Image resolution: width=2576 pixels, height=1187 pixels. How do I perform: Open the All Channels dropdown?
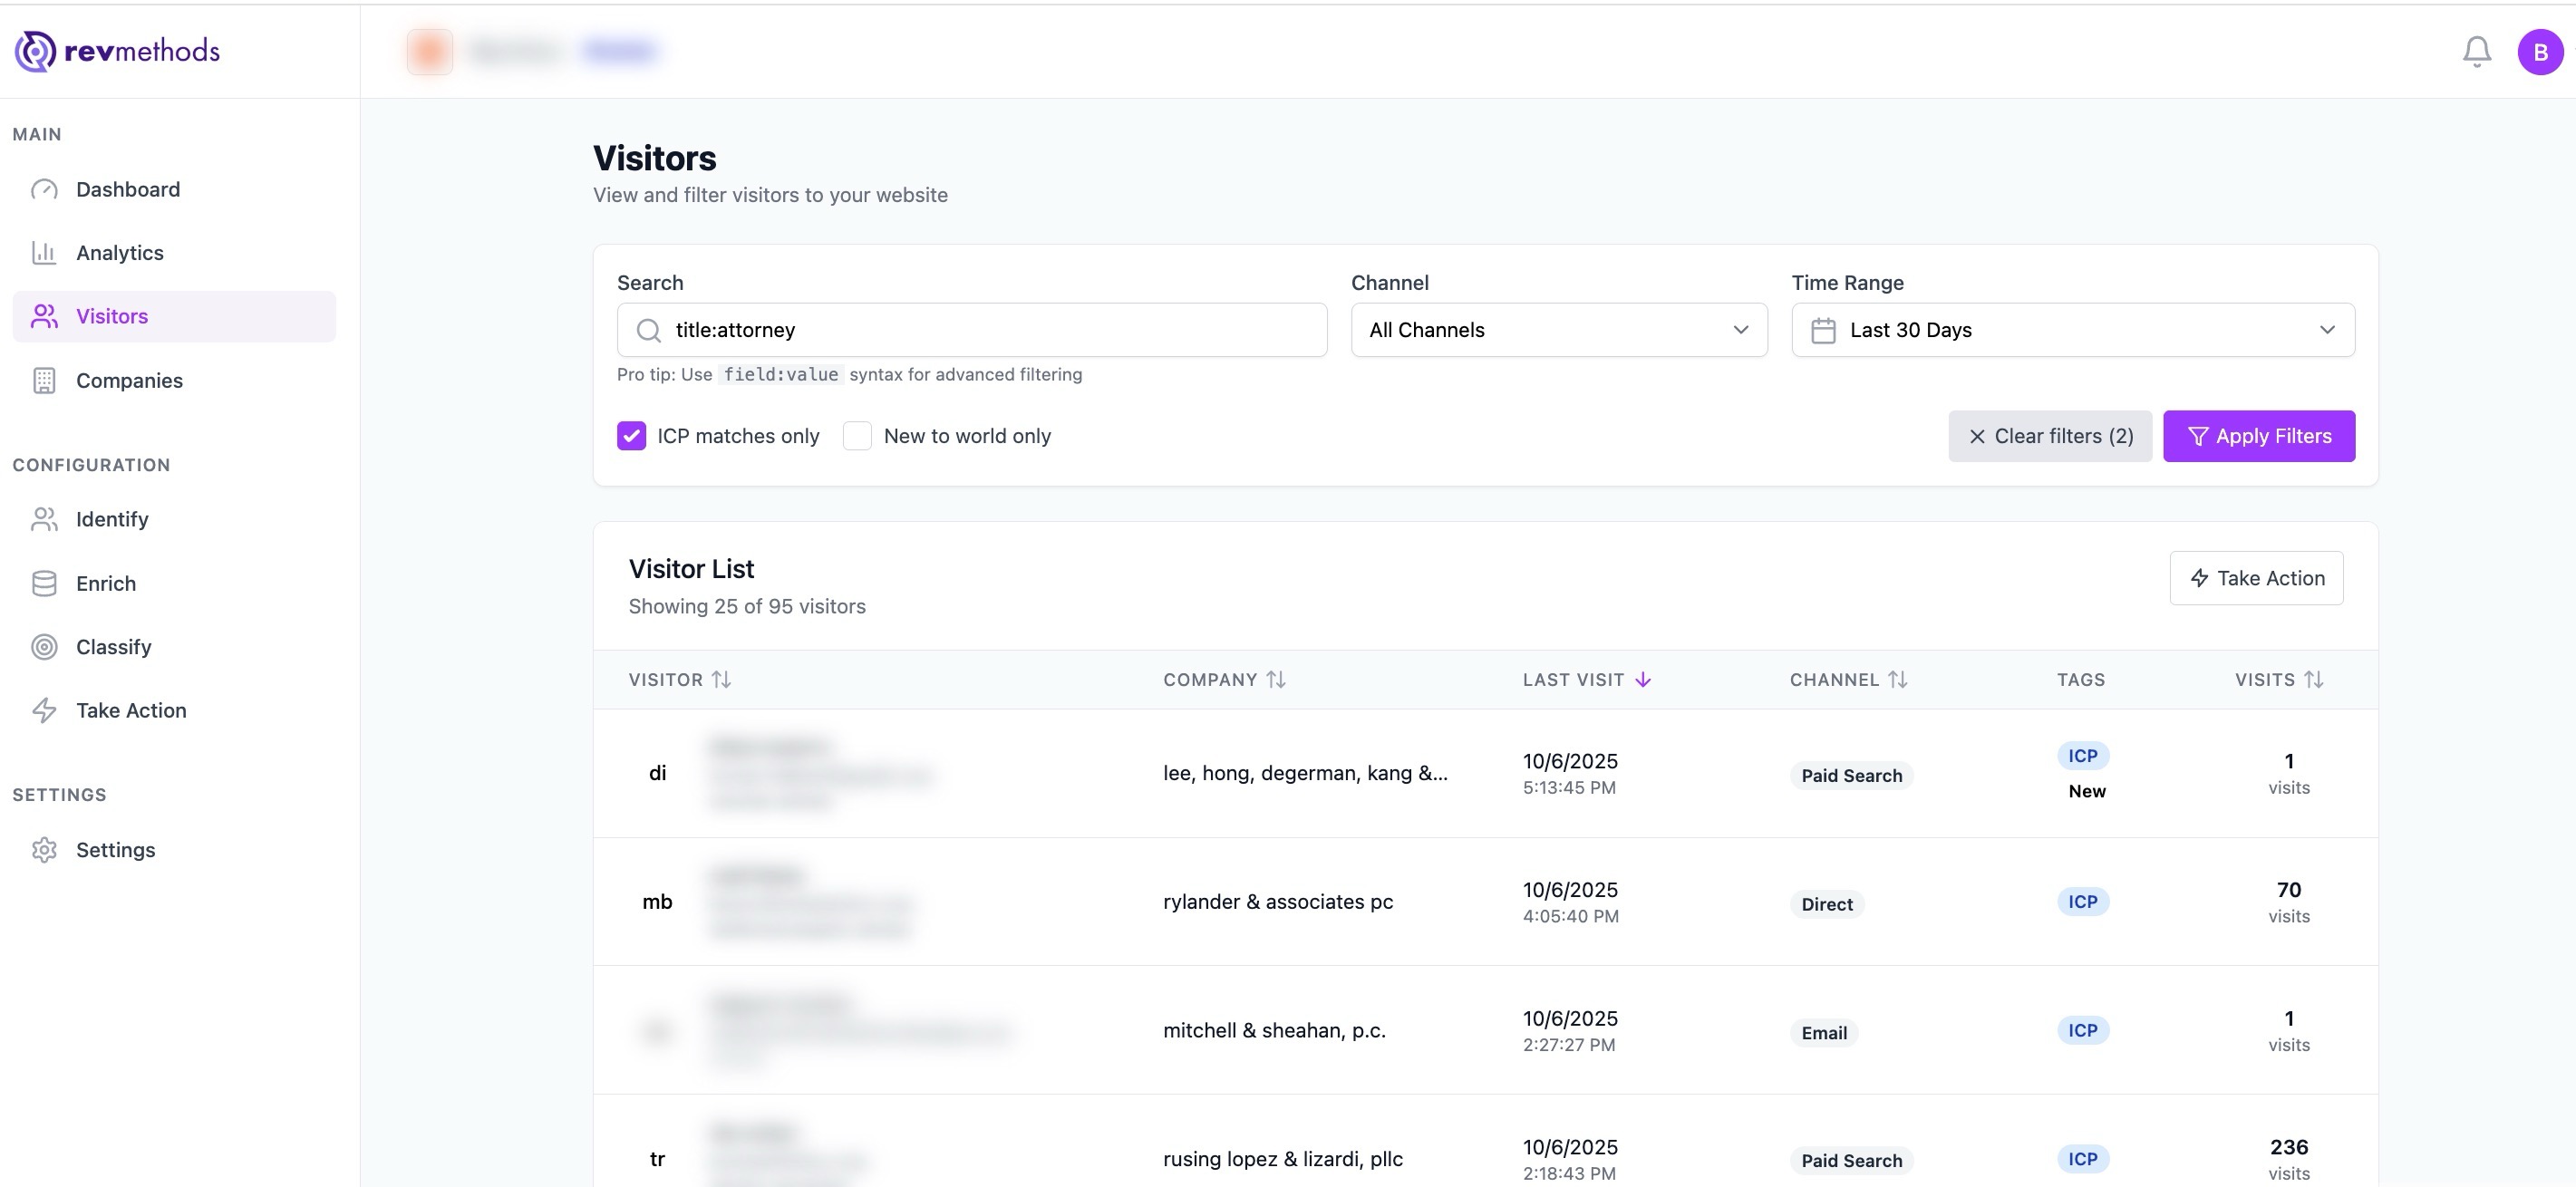[x=1558, y=330]
